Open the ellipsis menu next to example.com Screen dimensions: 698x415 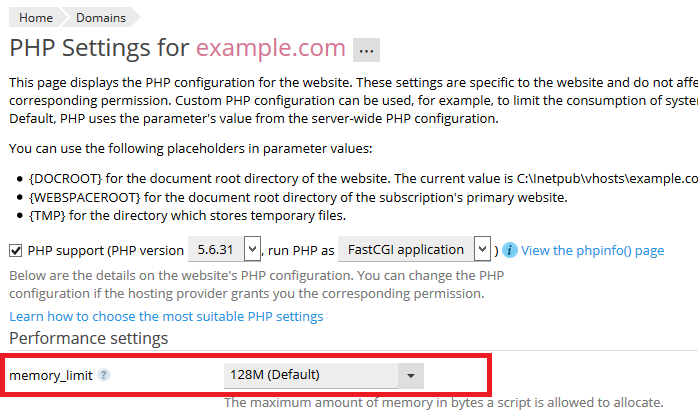[x=366, y=50]
